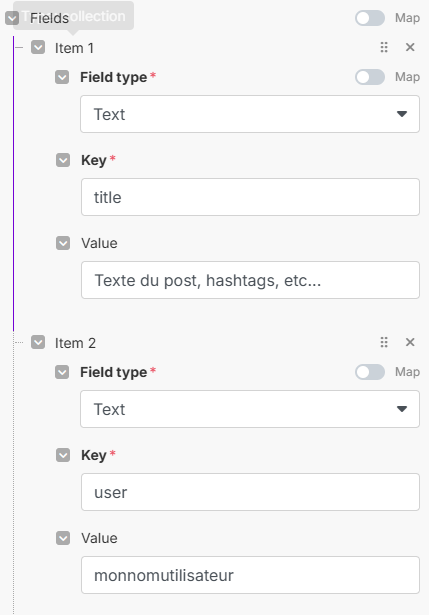This screenshot has width=429, height=615.
Task: Collapse Item 2 with its chevron
Action: tap(38, 342)
